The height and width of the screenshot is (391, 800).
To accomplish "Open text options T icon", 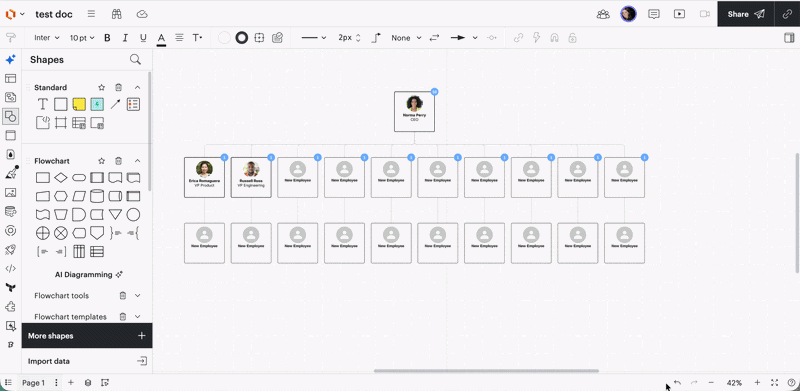I will click(x=197, y=38).
